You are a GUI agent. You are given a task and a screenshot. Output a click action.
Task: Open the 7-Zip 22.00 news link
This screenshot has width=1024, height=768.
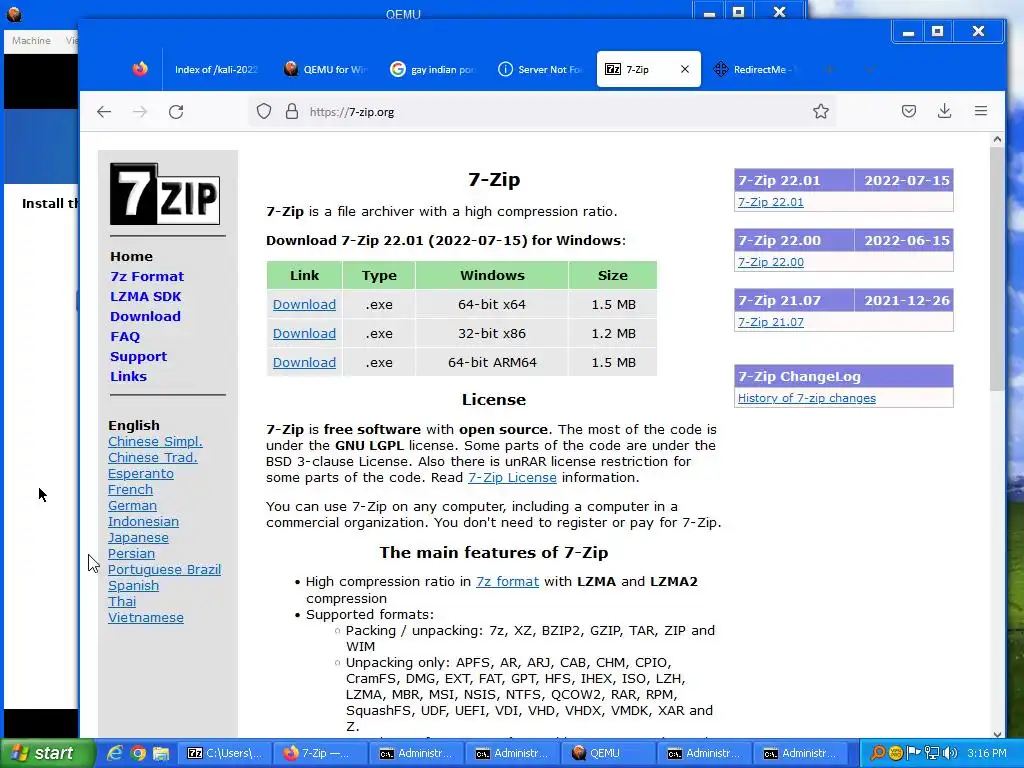point(771,262)
